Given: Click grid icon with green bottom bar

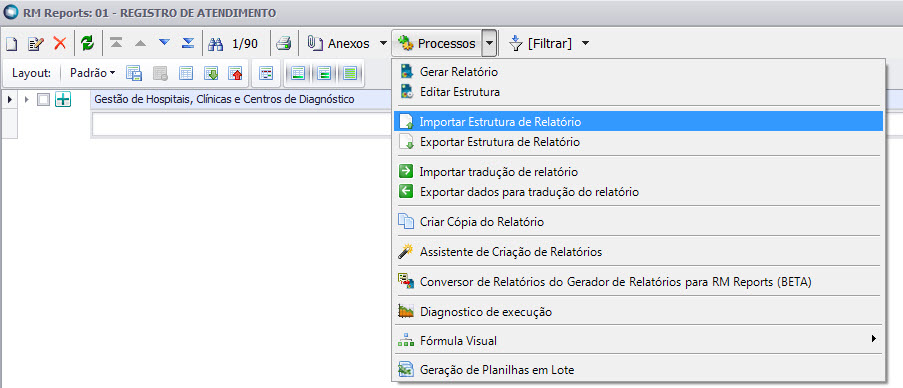Looking at the screenshot, I should pos(298,74).
